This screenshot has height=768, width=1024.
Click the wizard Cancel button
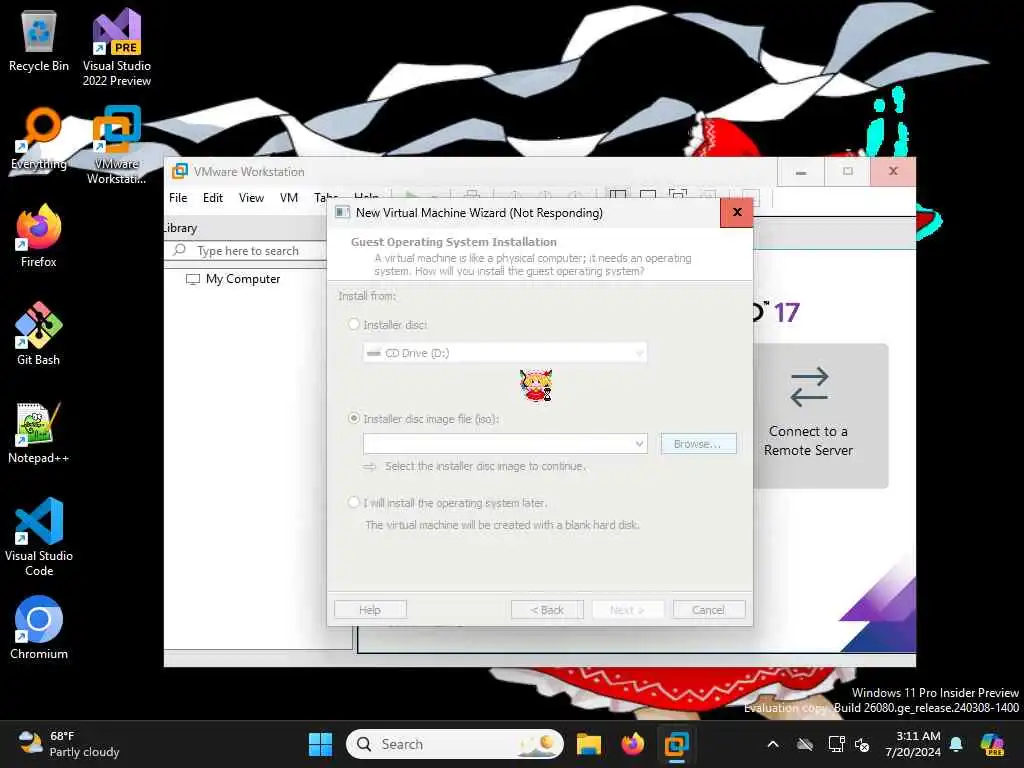click(709, 609)
